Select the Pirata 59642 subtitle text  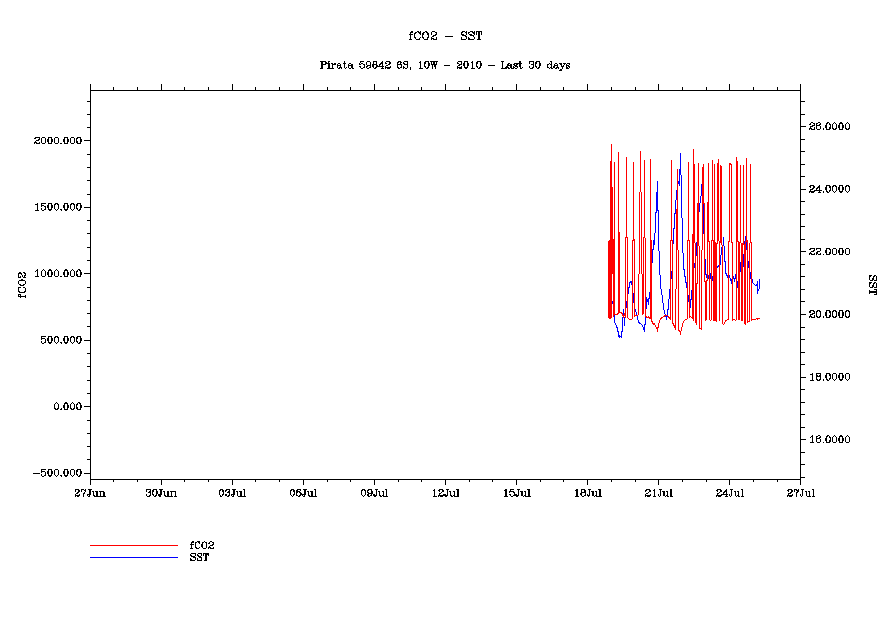444,65
